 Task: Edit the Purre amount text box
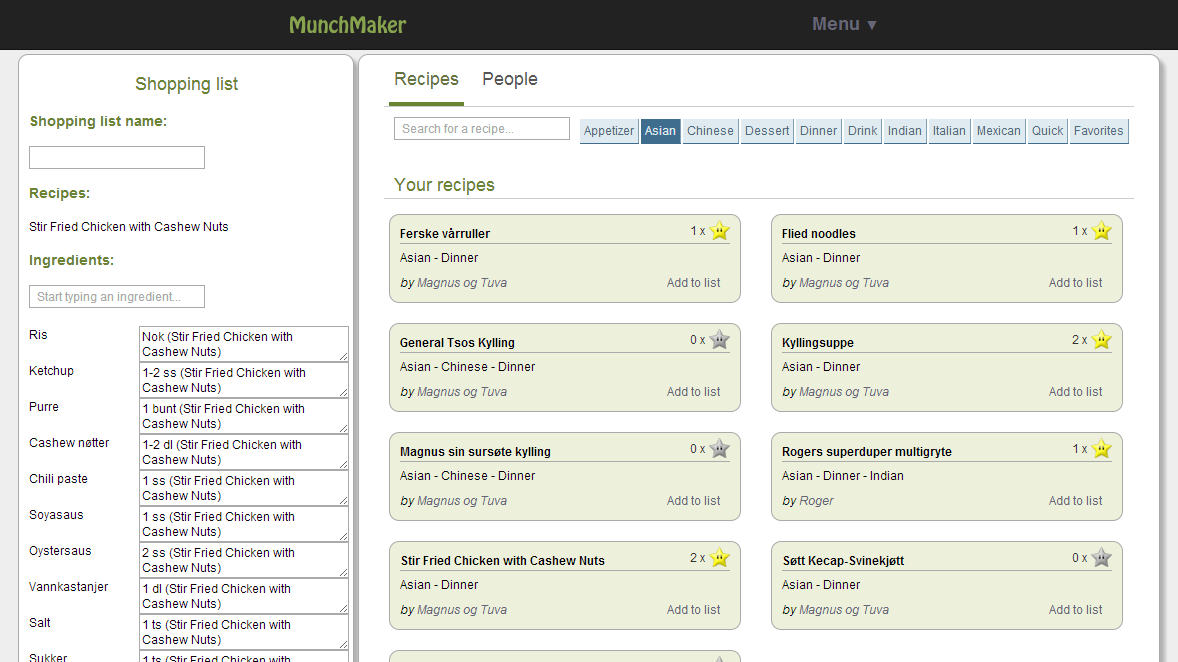244,416
